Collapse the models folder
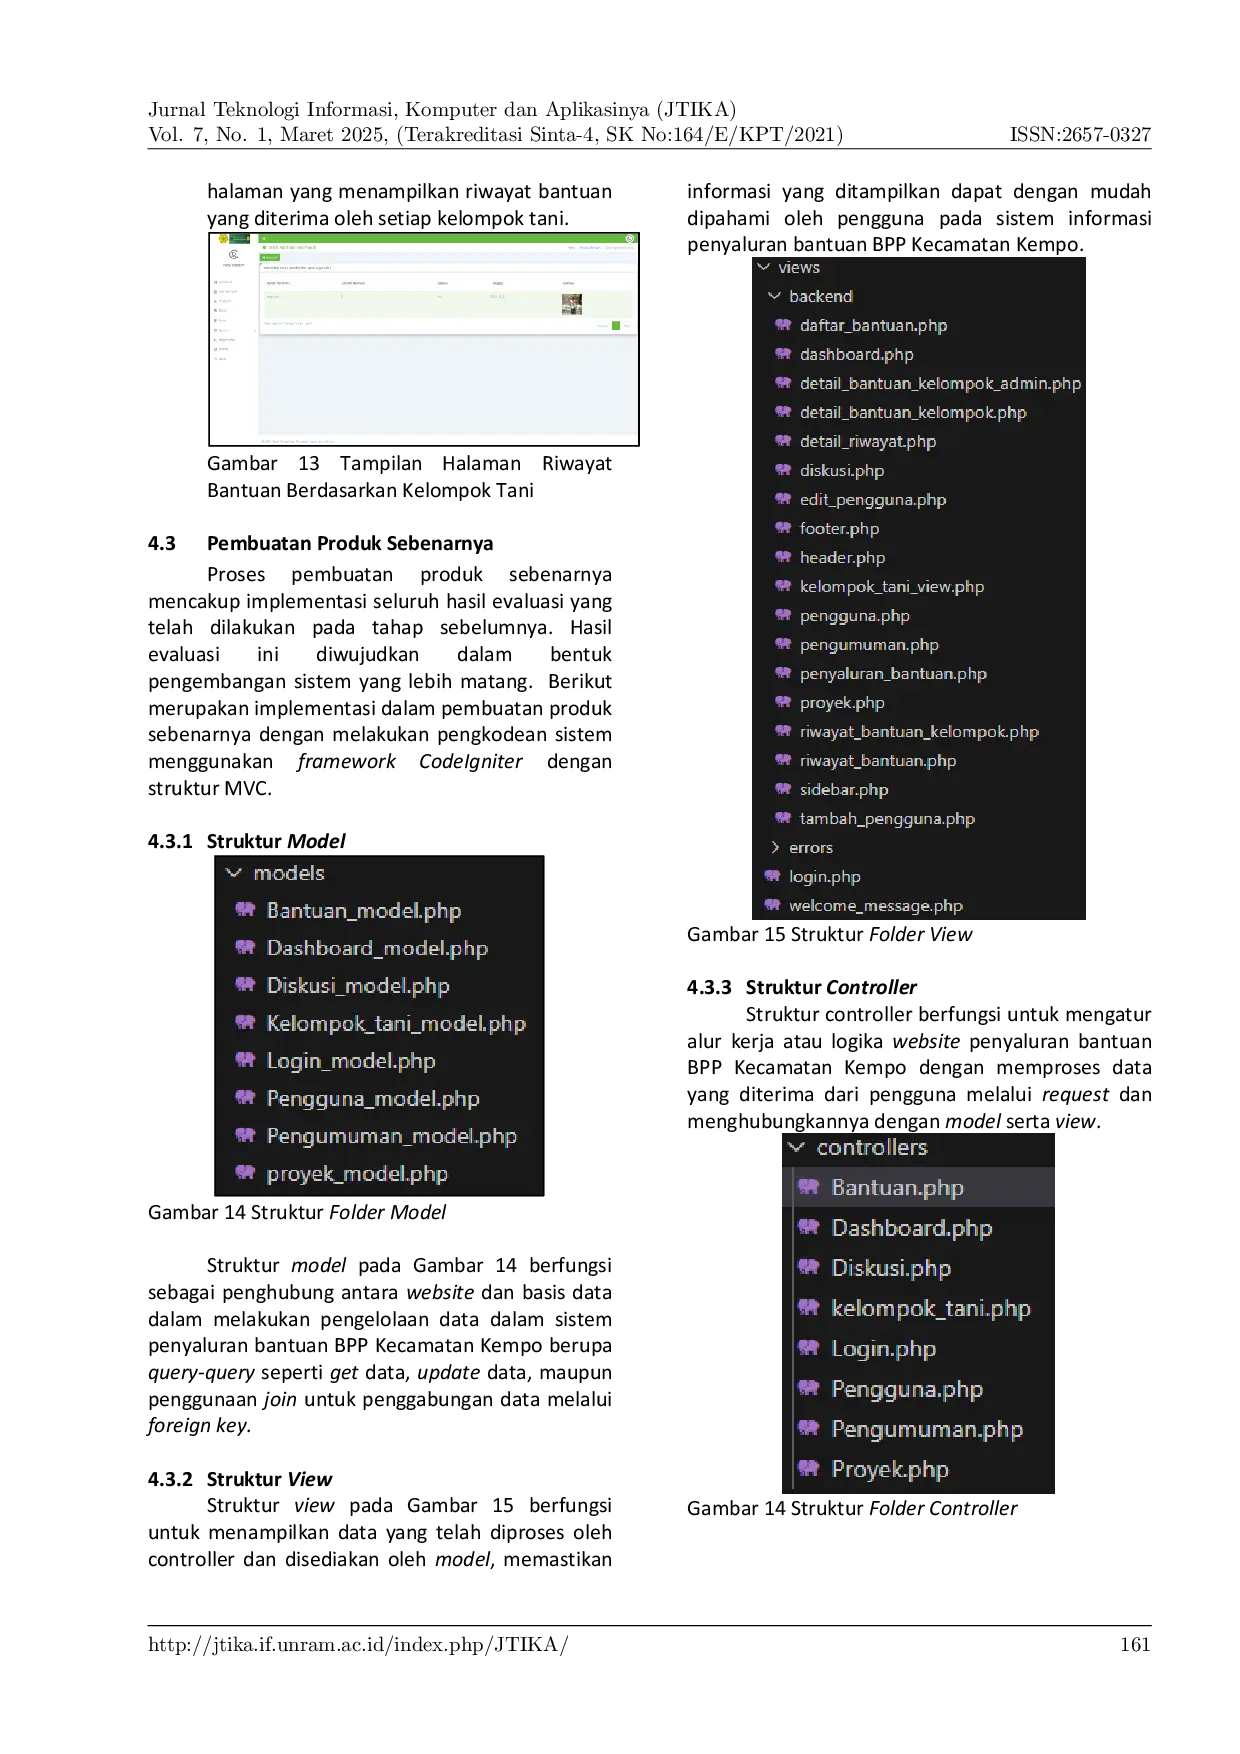Viewport: 1240px width, 1754px height. click(234, 873)
